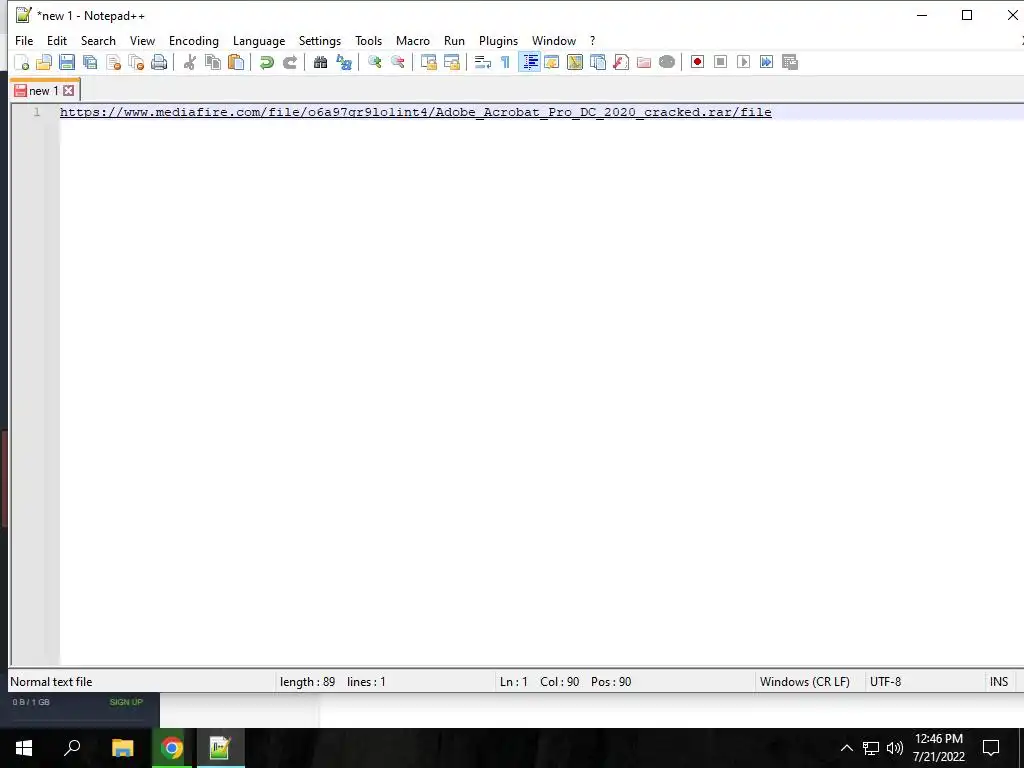Open the View menu
Screen dimensions: 1024x768
[142, 40]
